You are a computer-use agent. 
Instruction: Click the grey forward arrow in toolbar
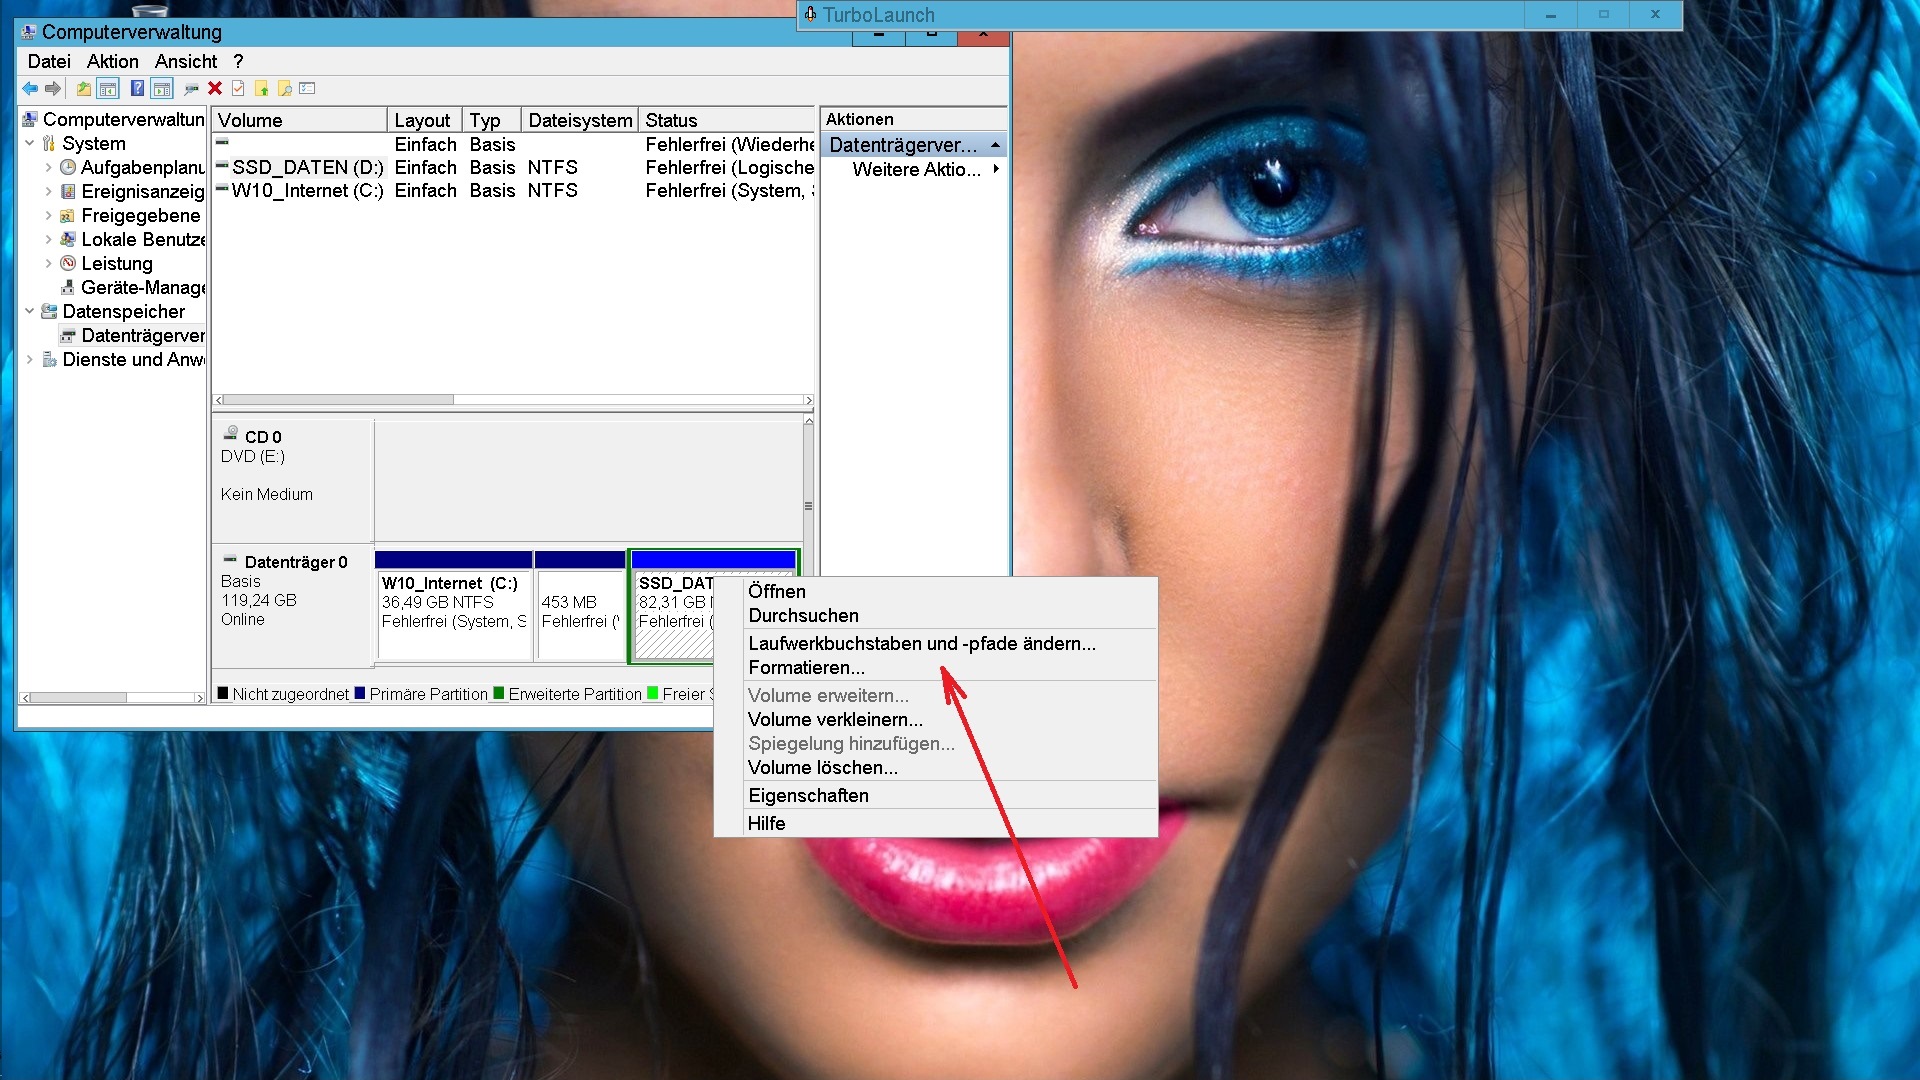pos(53,89)
